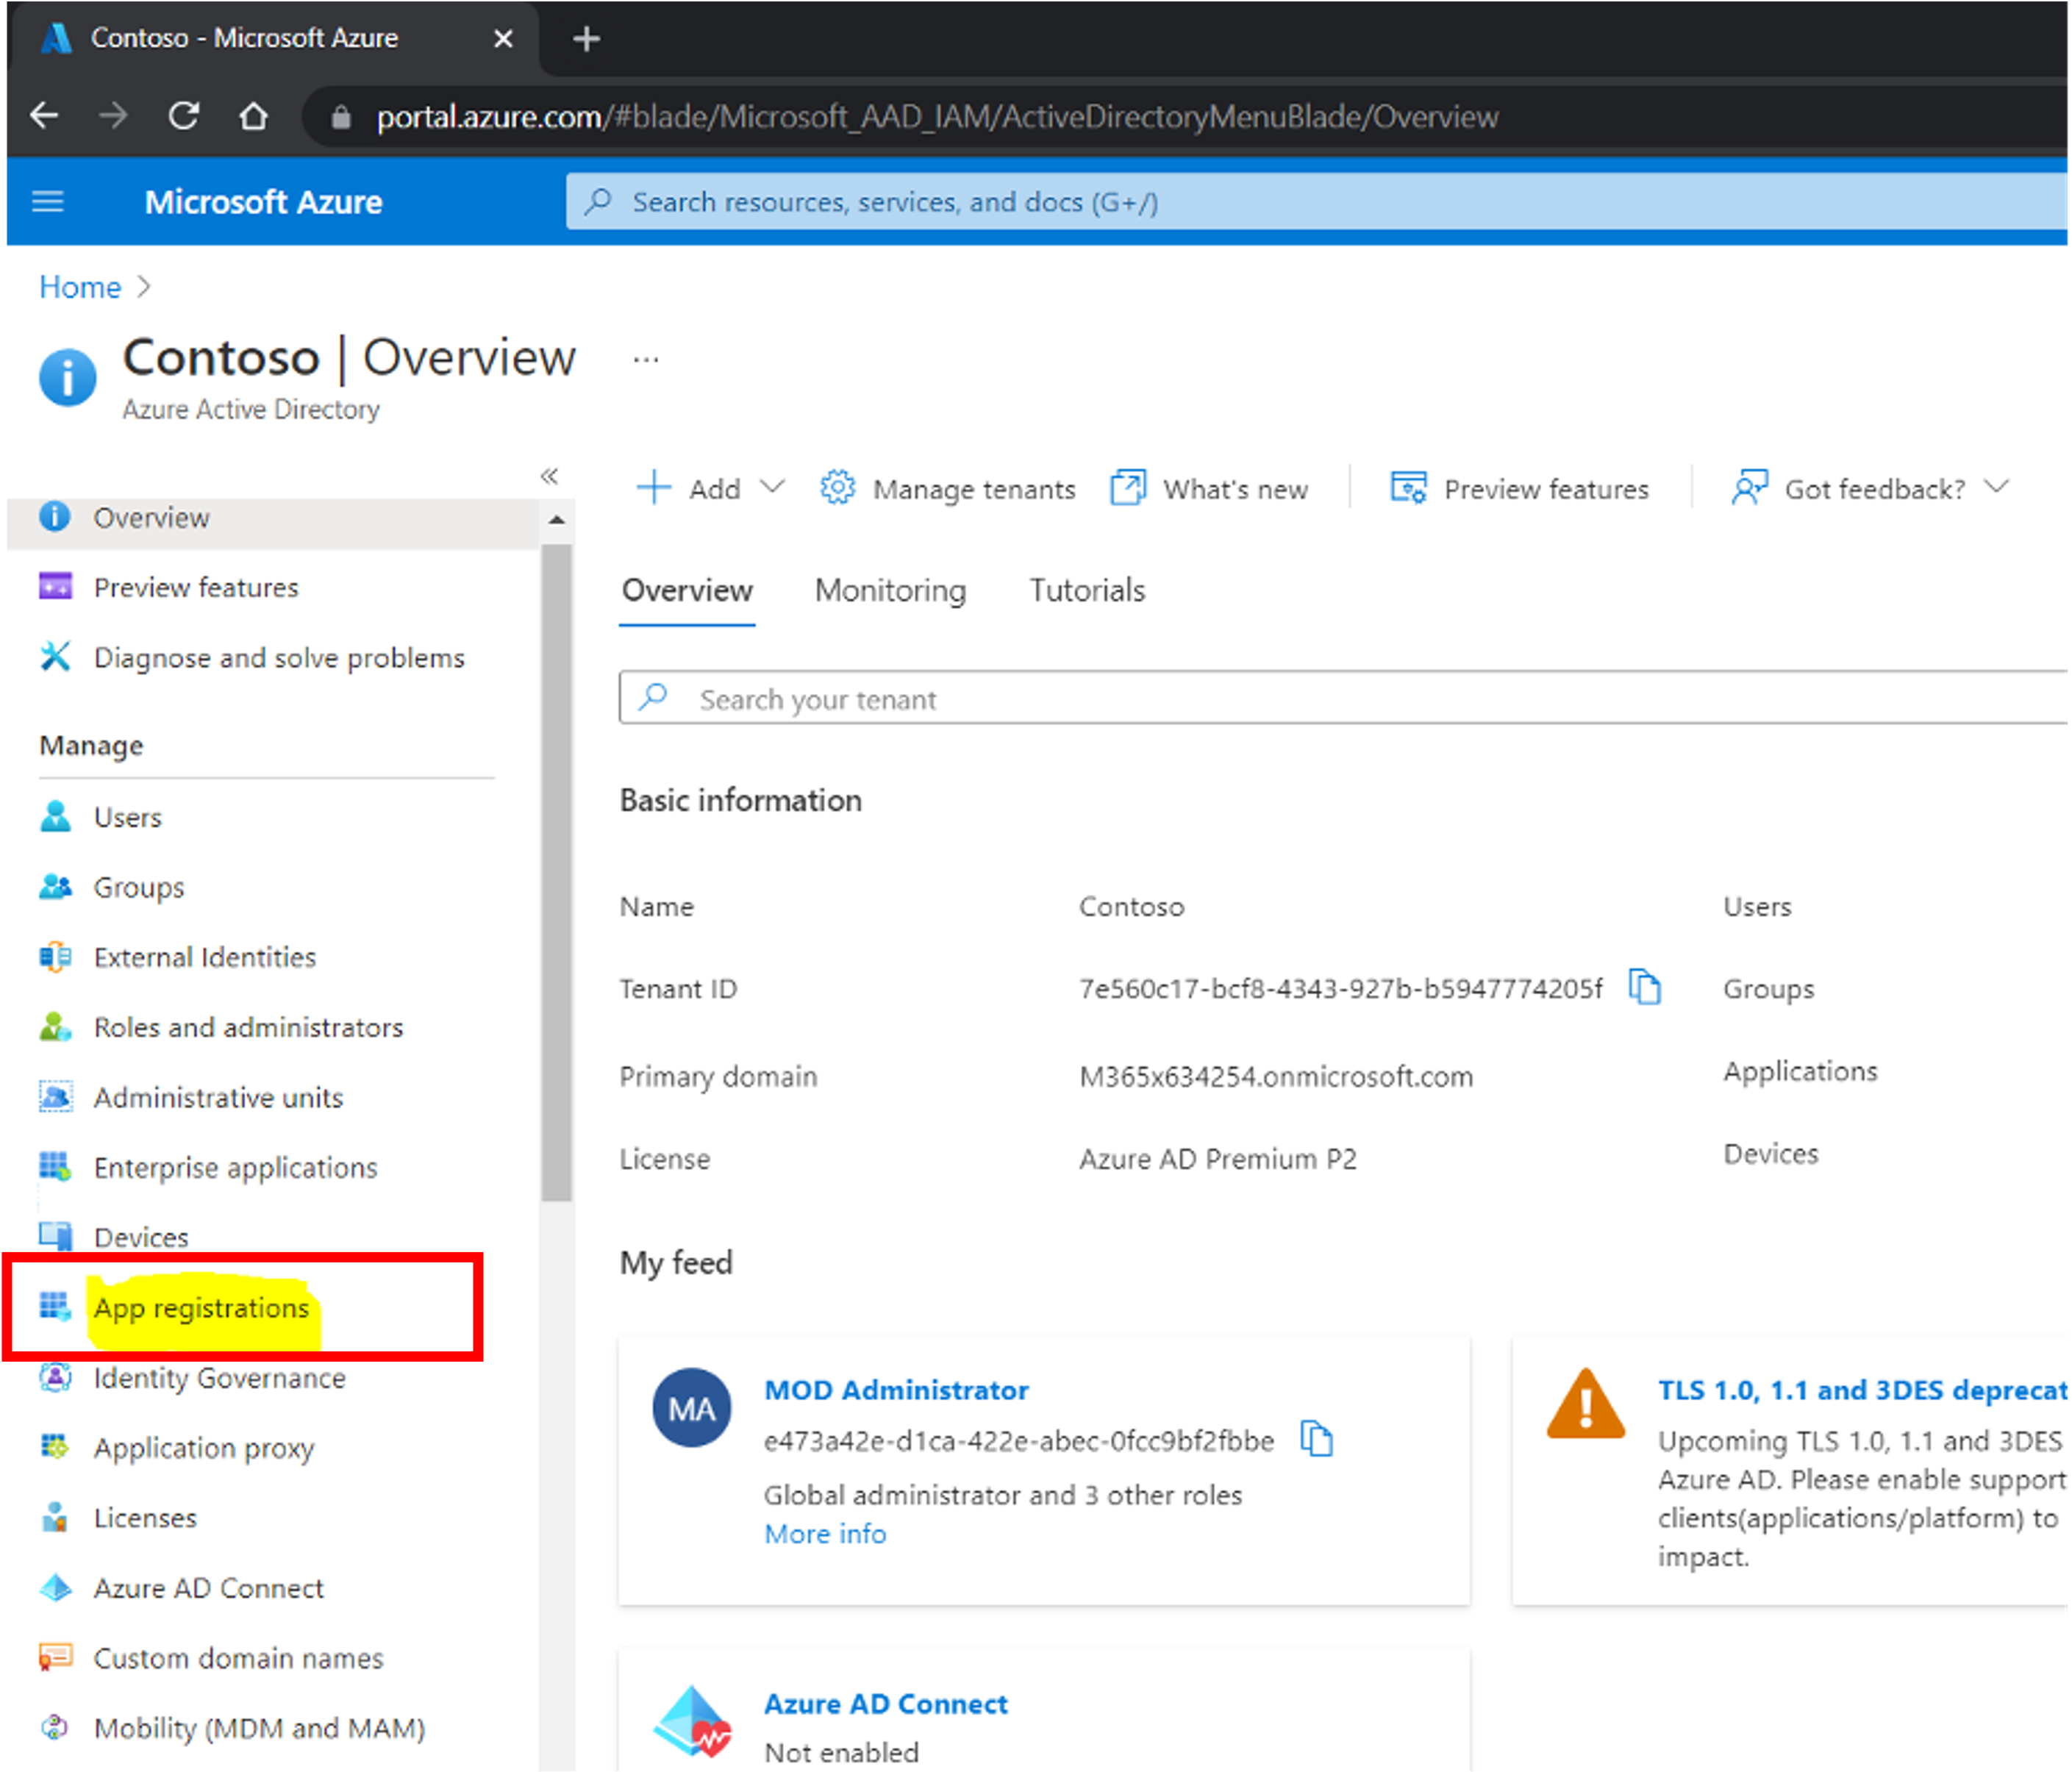Copy the Tenant ID with the copy icon
Screen dimensions: 2072x1772
tap(1644, 987)
